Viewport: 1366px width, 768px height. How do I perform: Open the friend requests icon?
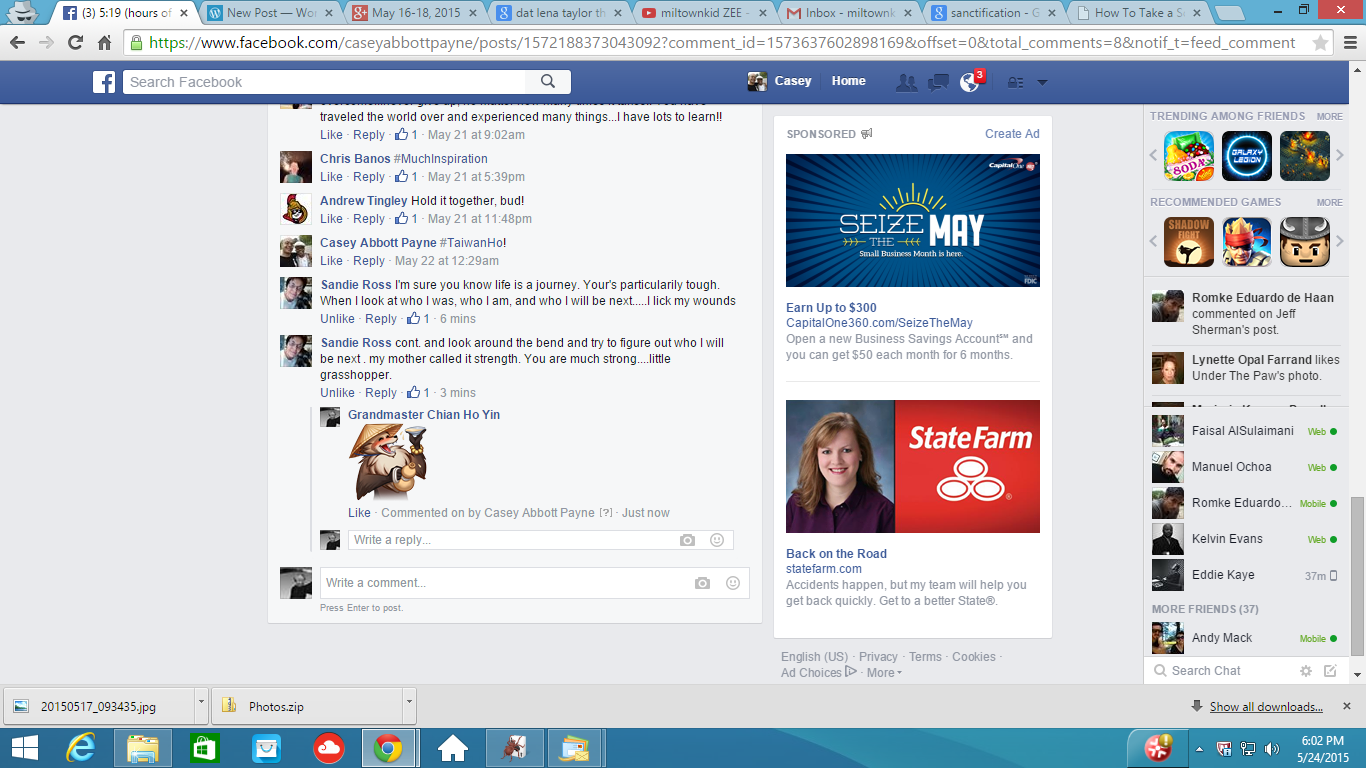(x=906, y=82)
